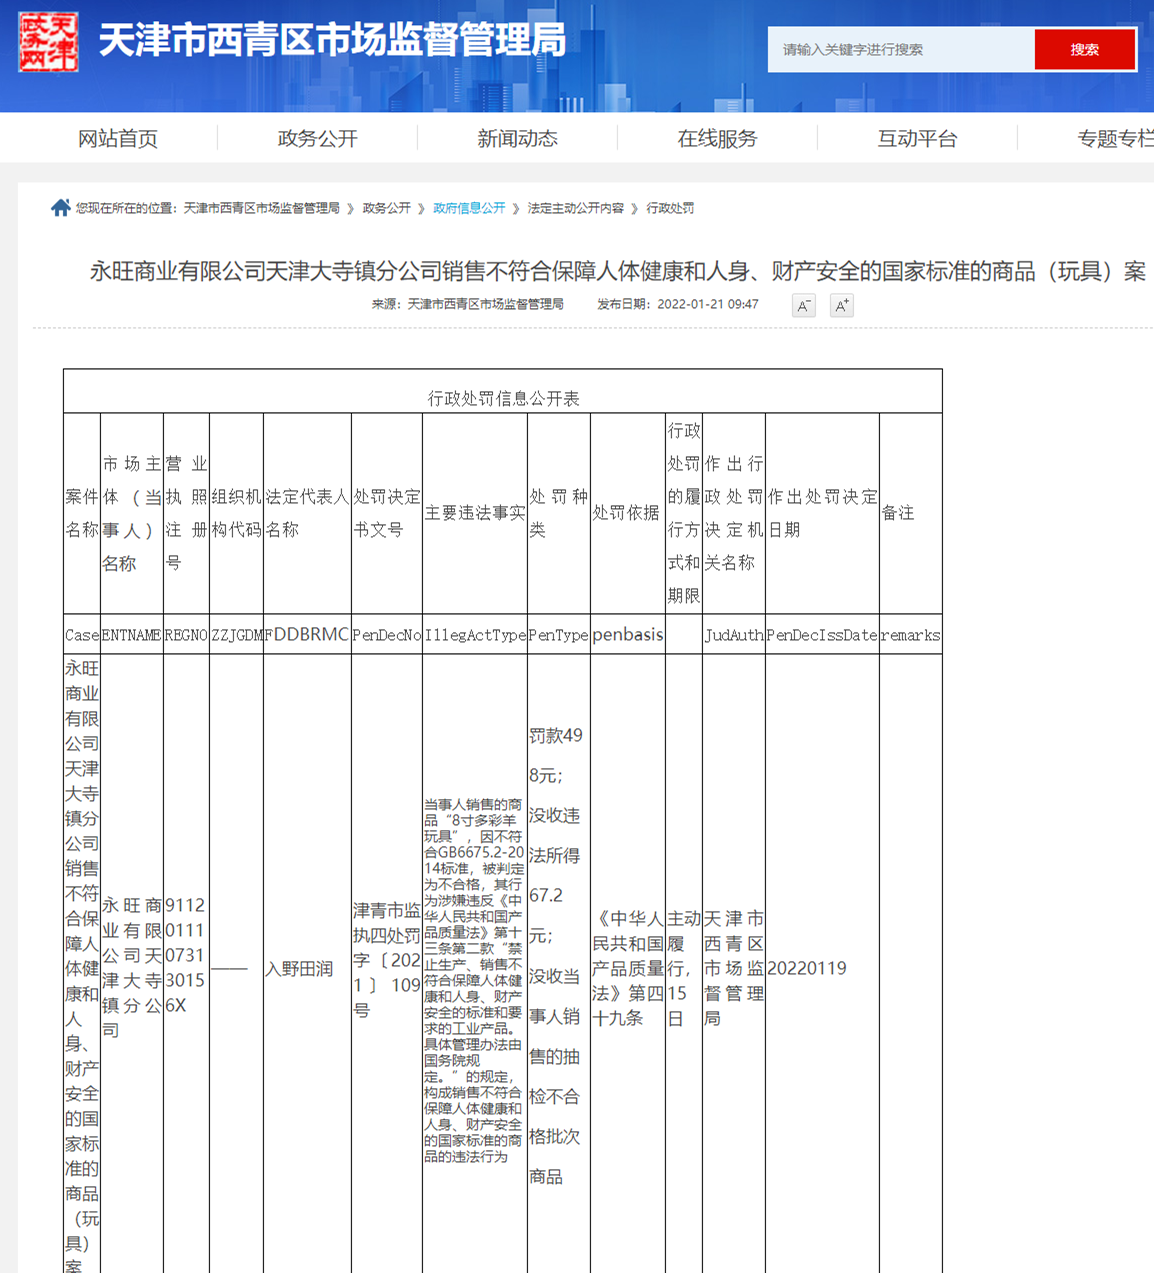
Task: Click breadcrumb link 天津市西青区市场监督管理局
Action: (x=262, y=208)
